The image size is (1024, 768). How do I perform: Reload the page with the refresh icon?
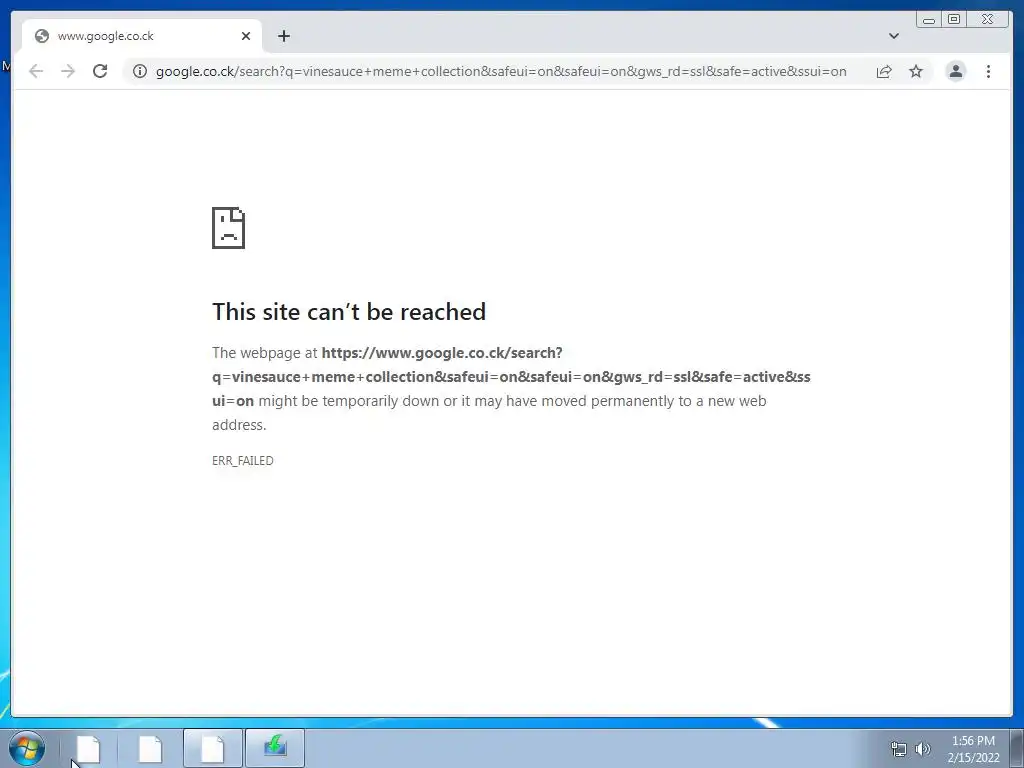coord(100,71)
